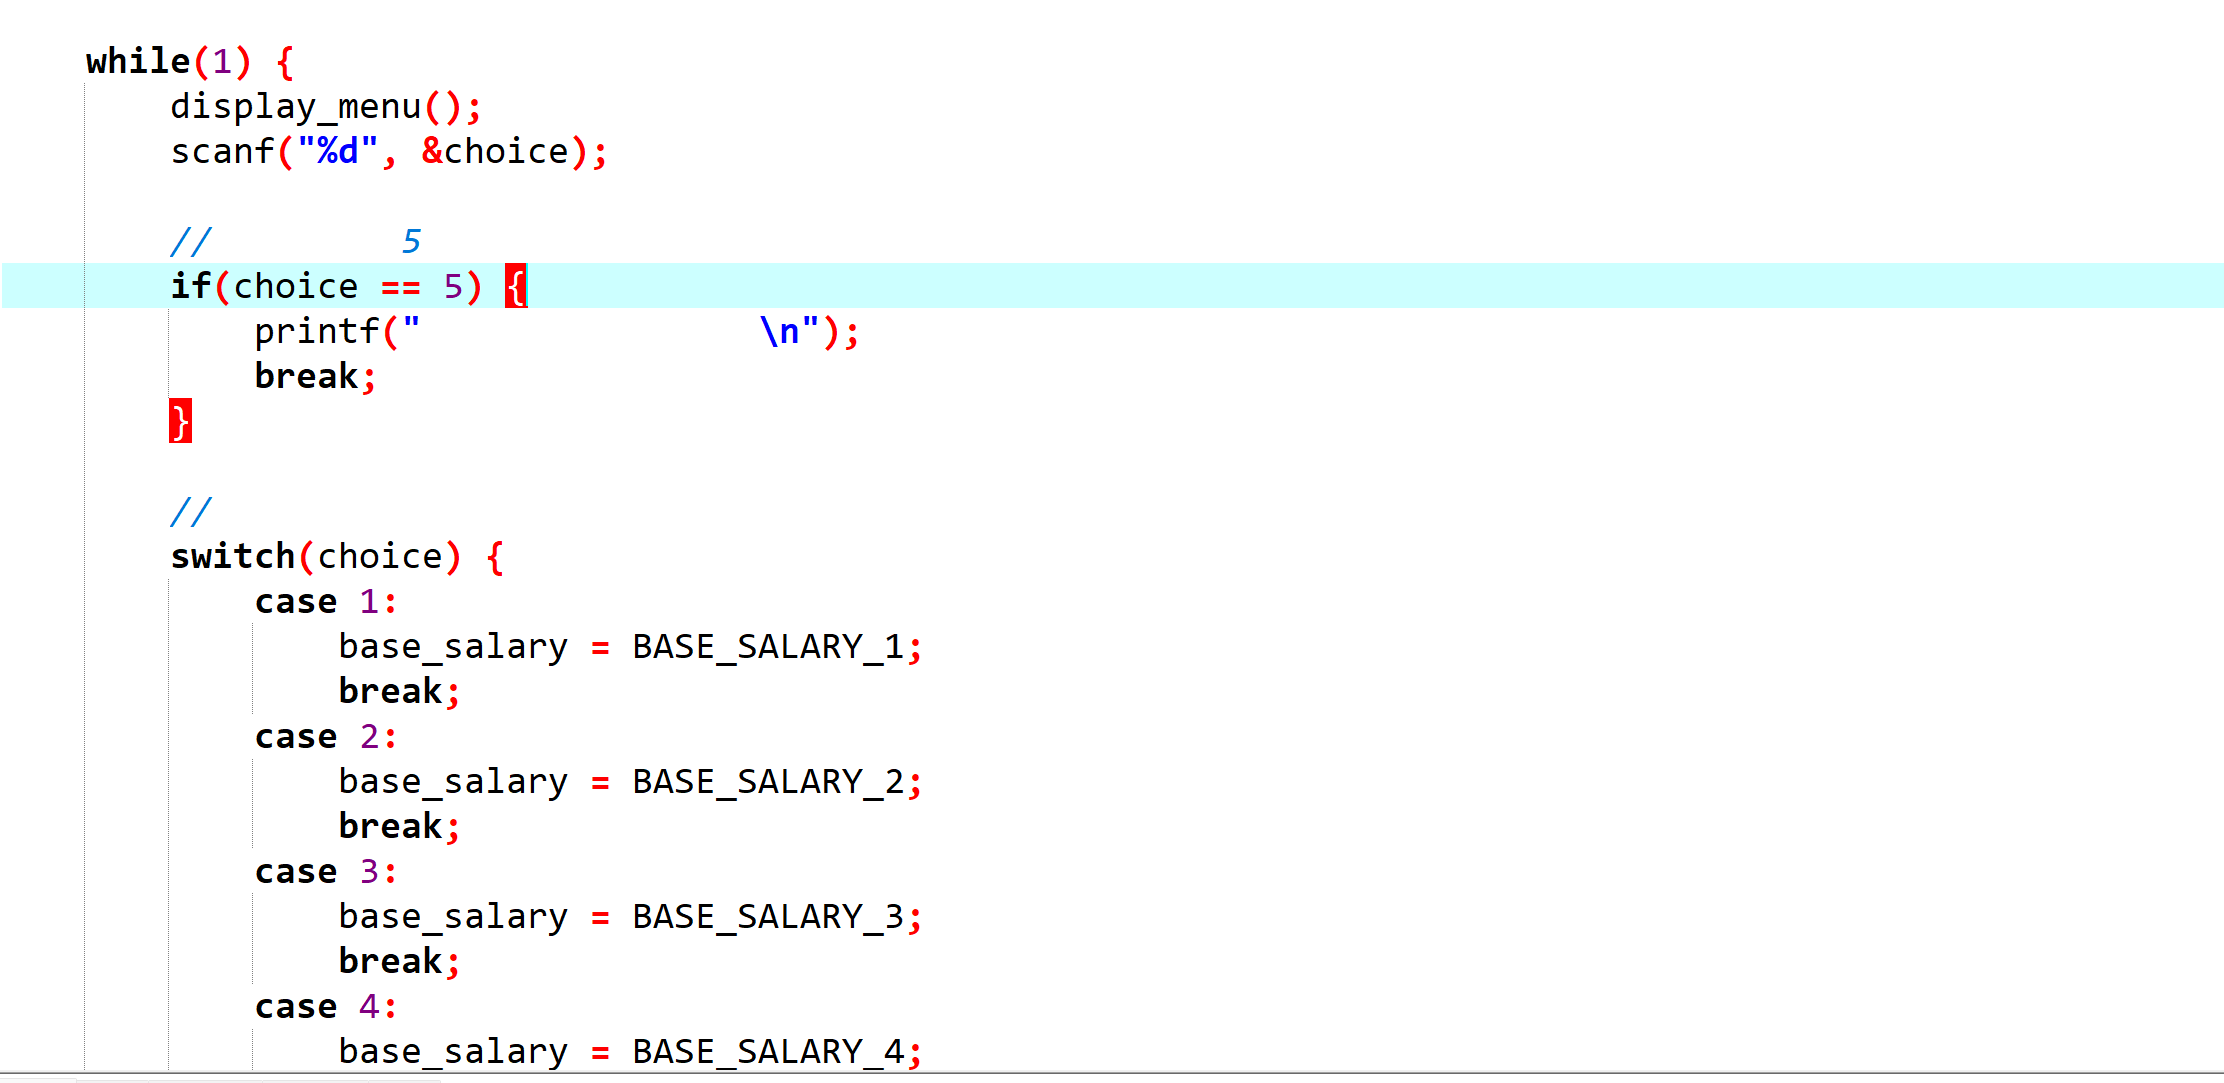The image size is (2224, 1083).
Task: Click the break statement inside the if block
Action: click(306, 377)
